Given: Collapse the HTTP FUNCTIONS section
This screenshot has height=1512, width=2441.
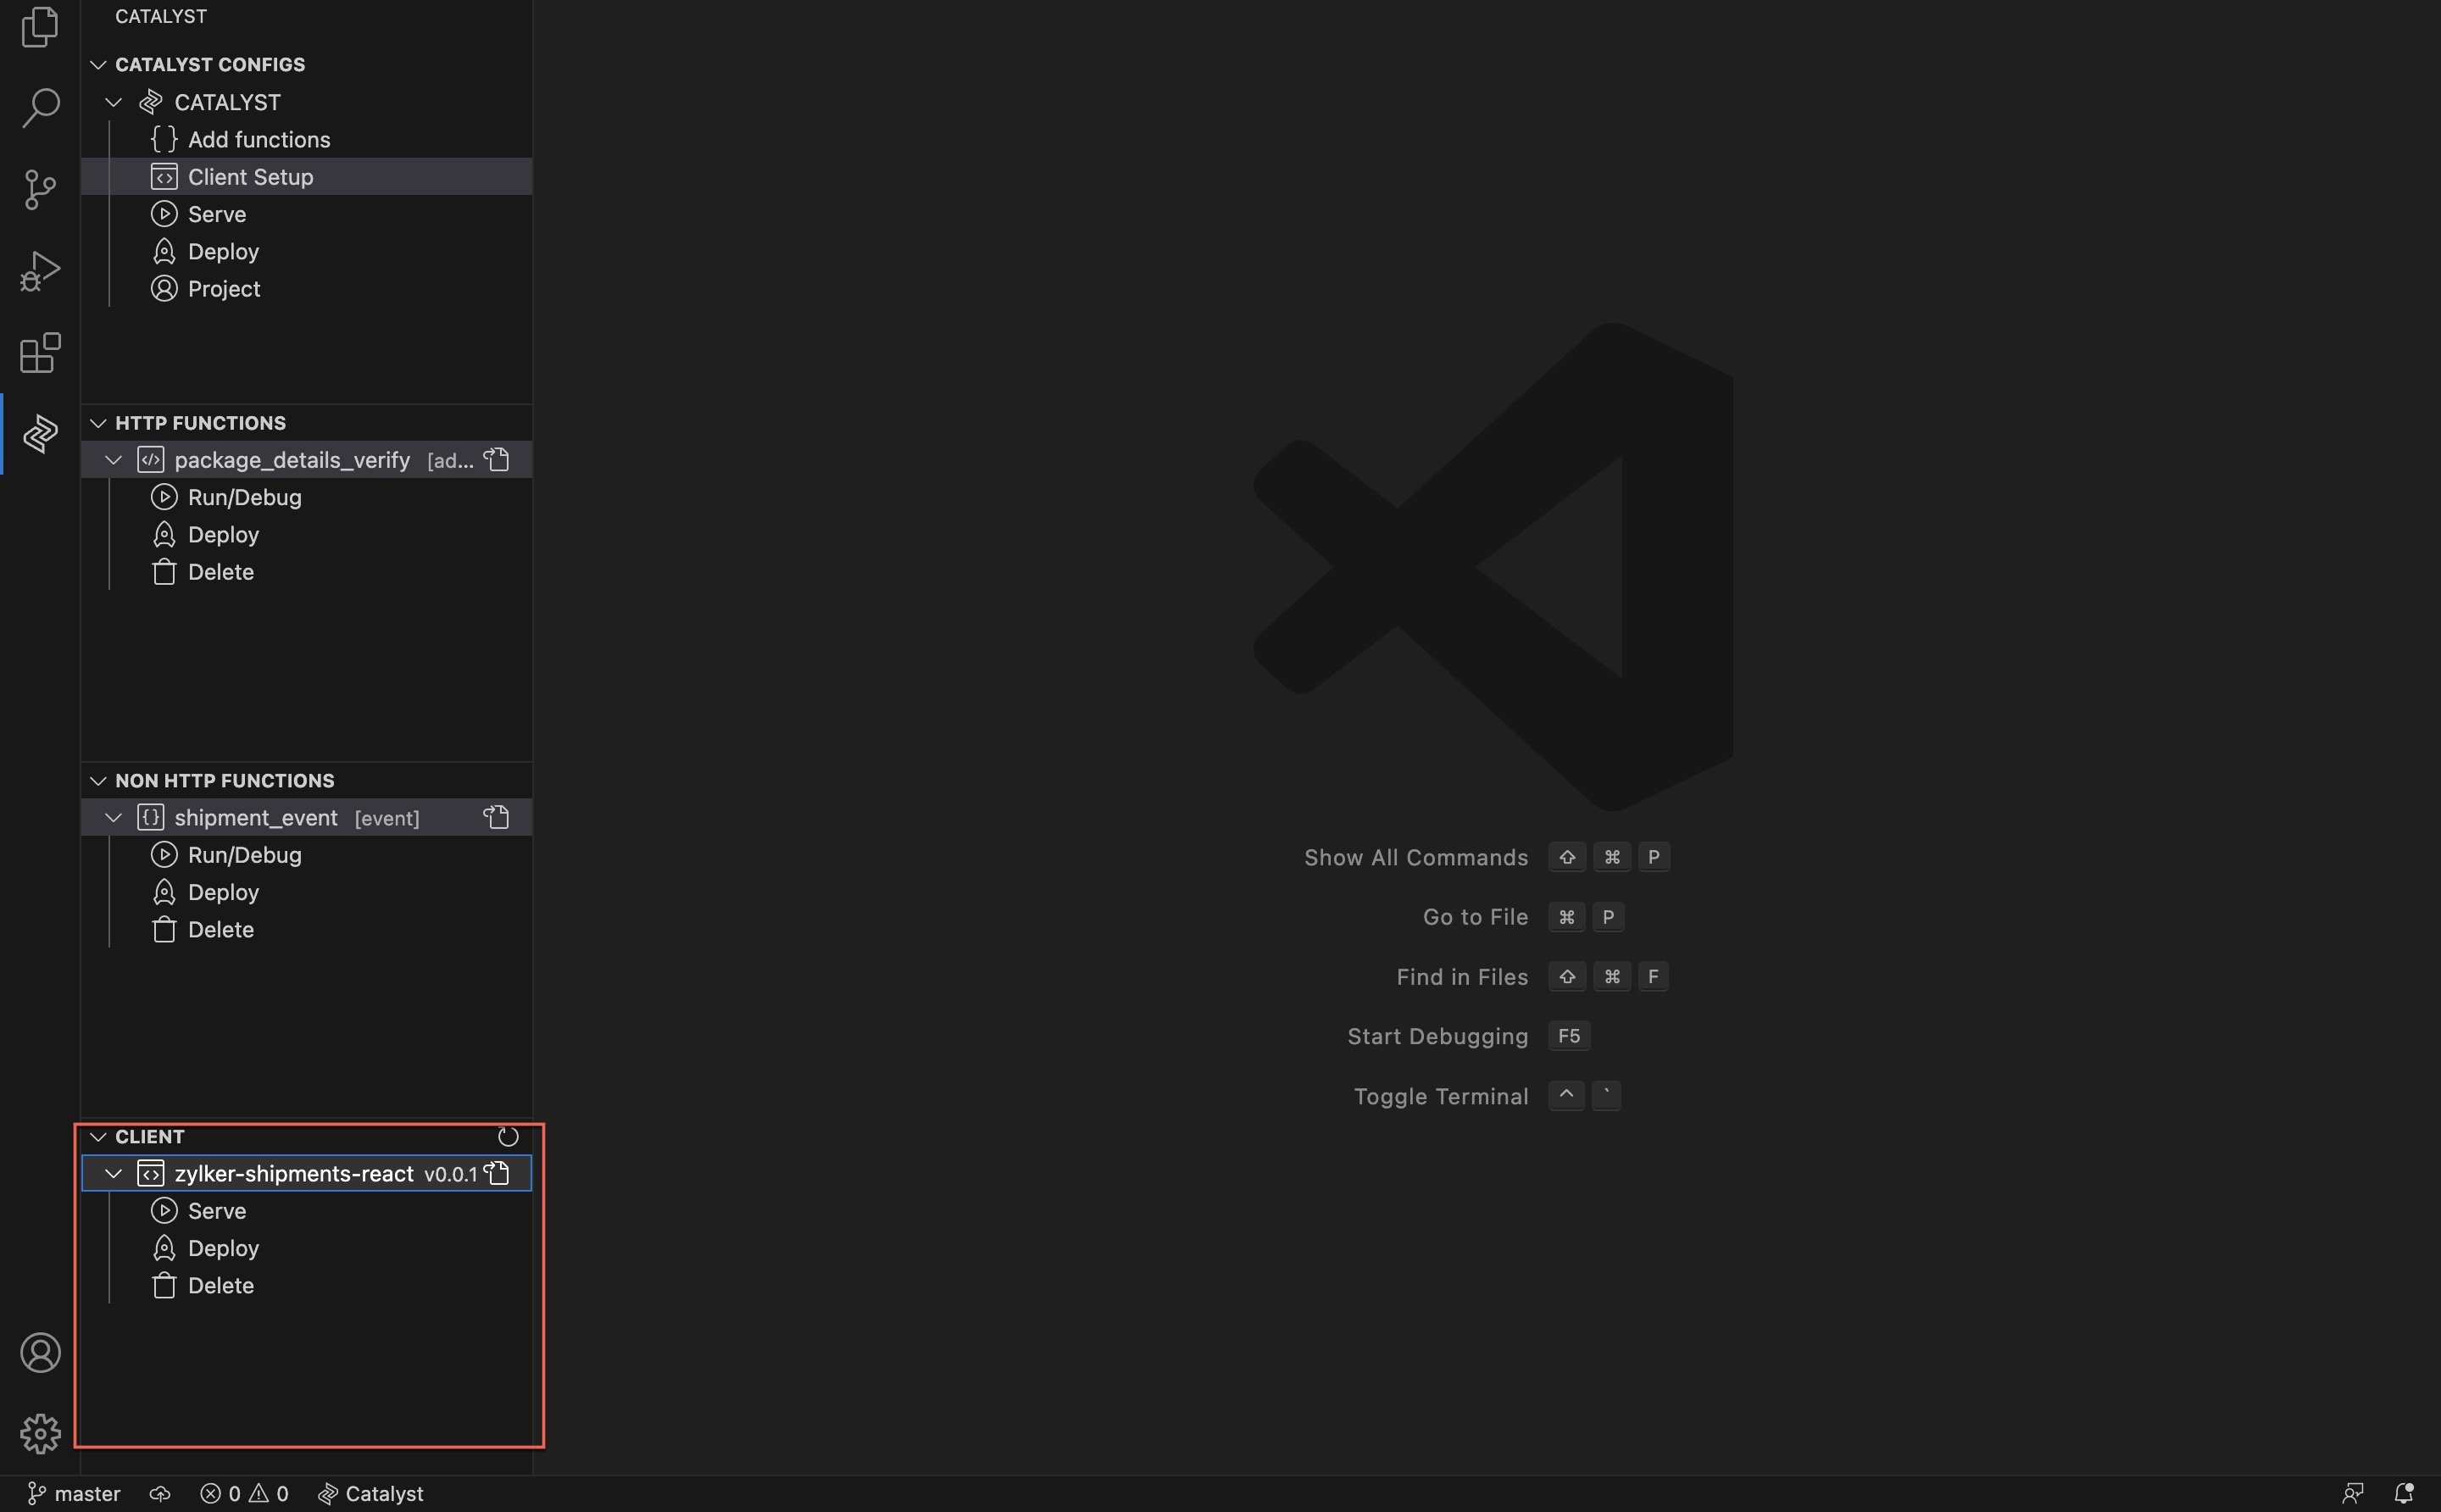Looking at the screenshot, I should (97, 422).
